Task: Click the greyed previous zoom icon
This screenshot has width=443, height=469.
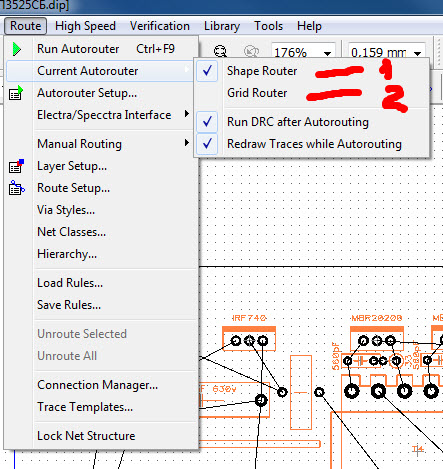Action: 251,51
